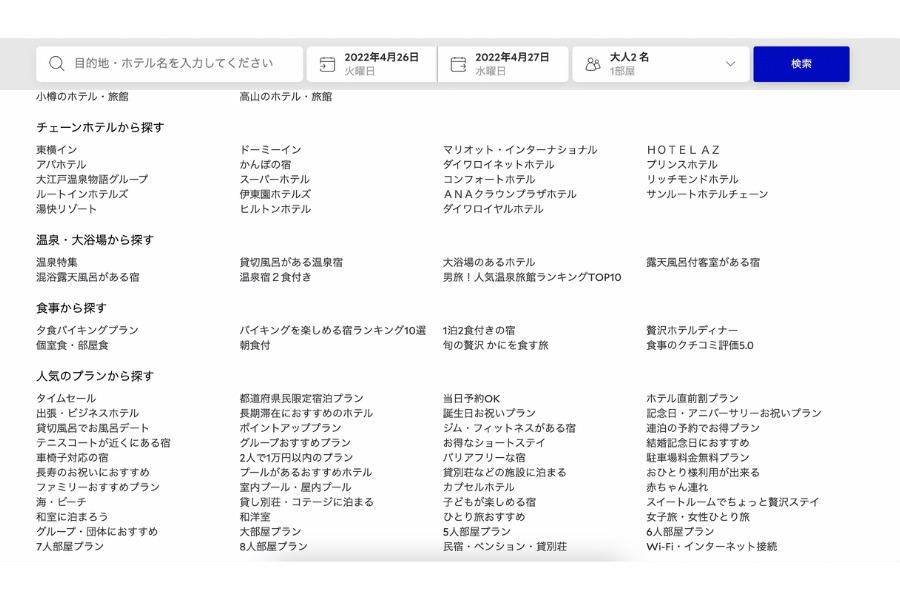
Task: Open ANAクラウンプラザホテル link
Action: click(x=510, y=194)
